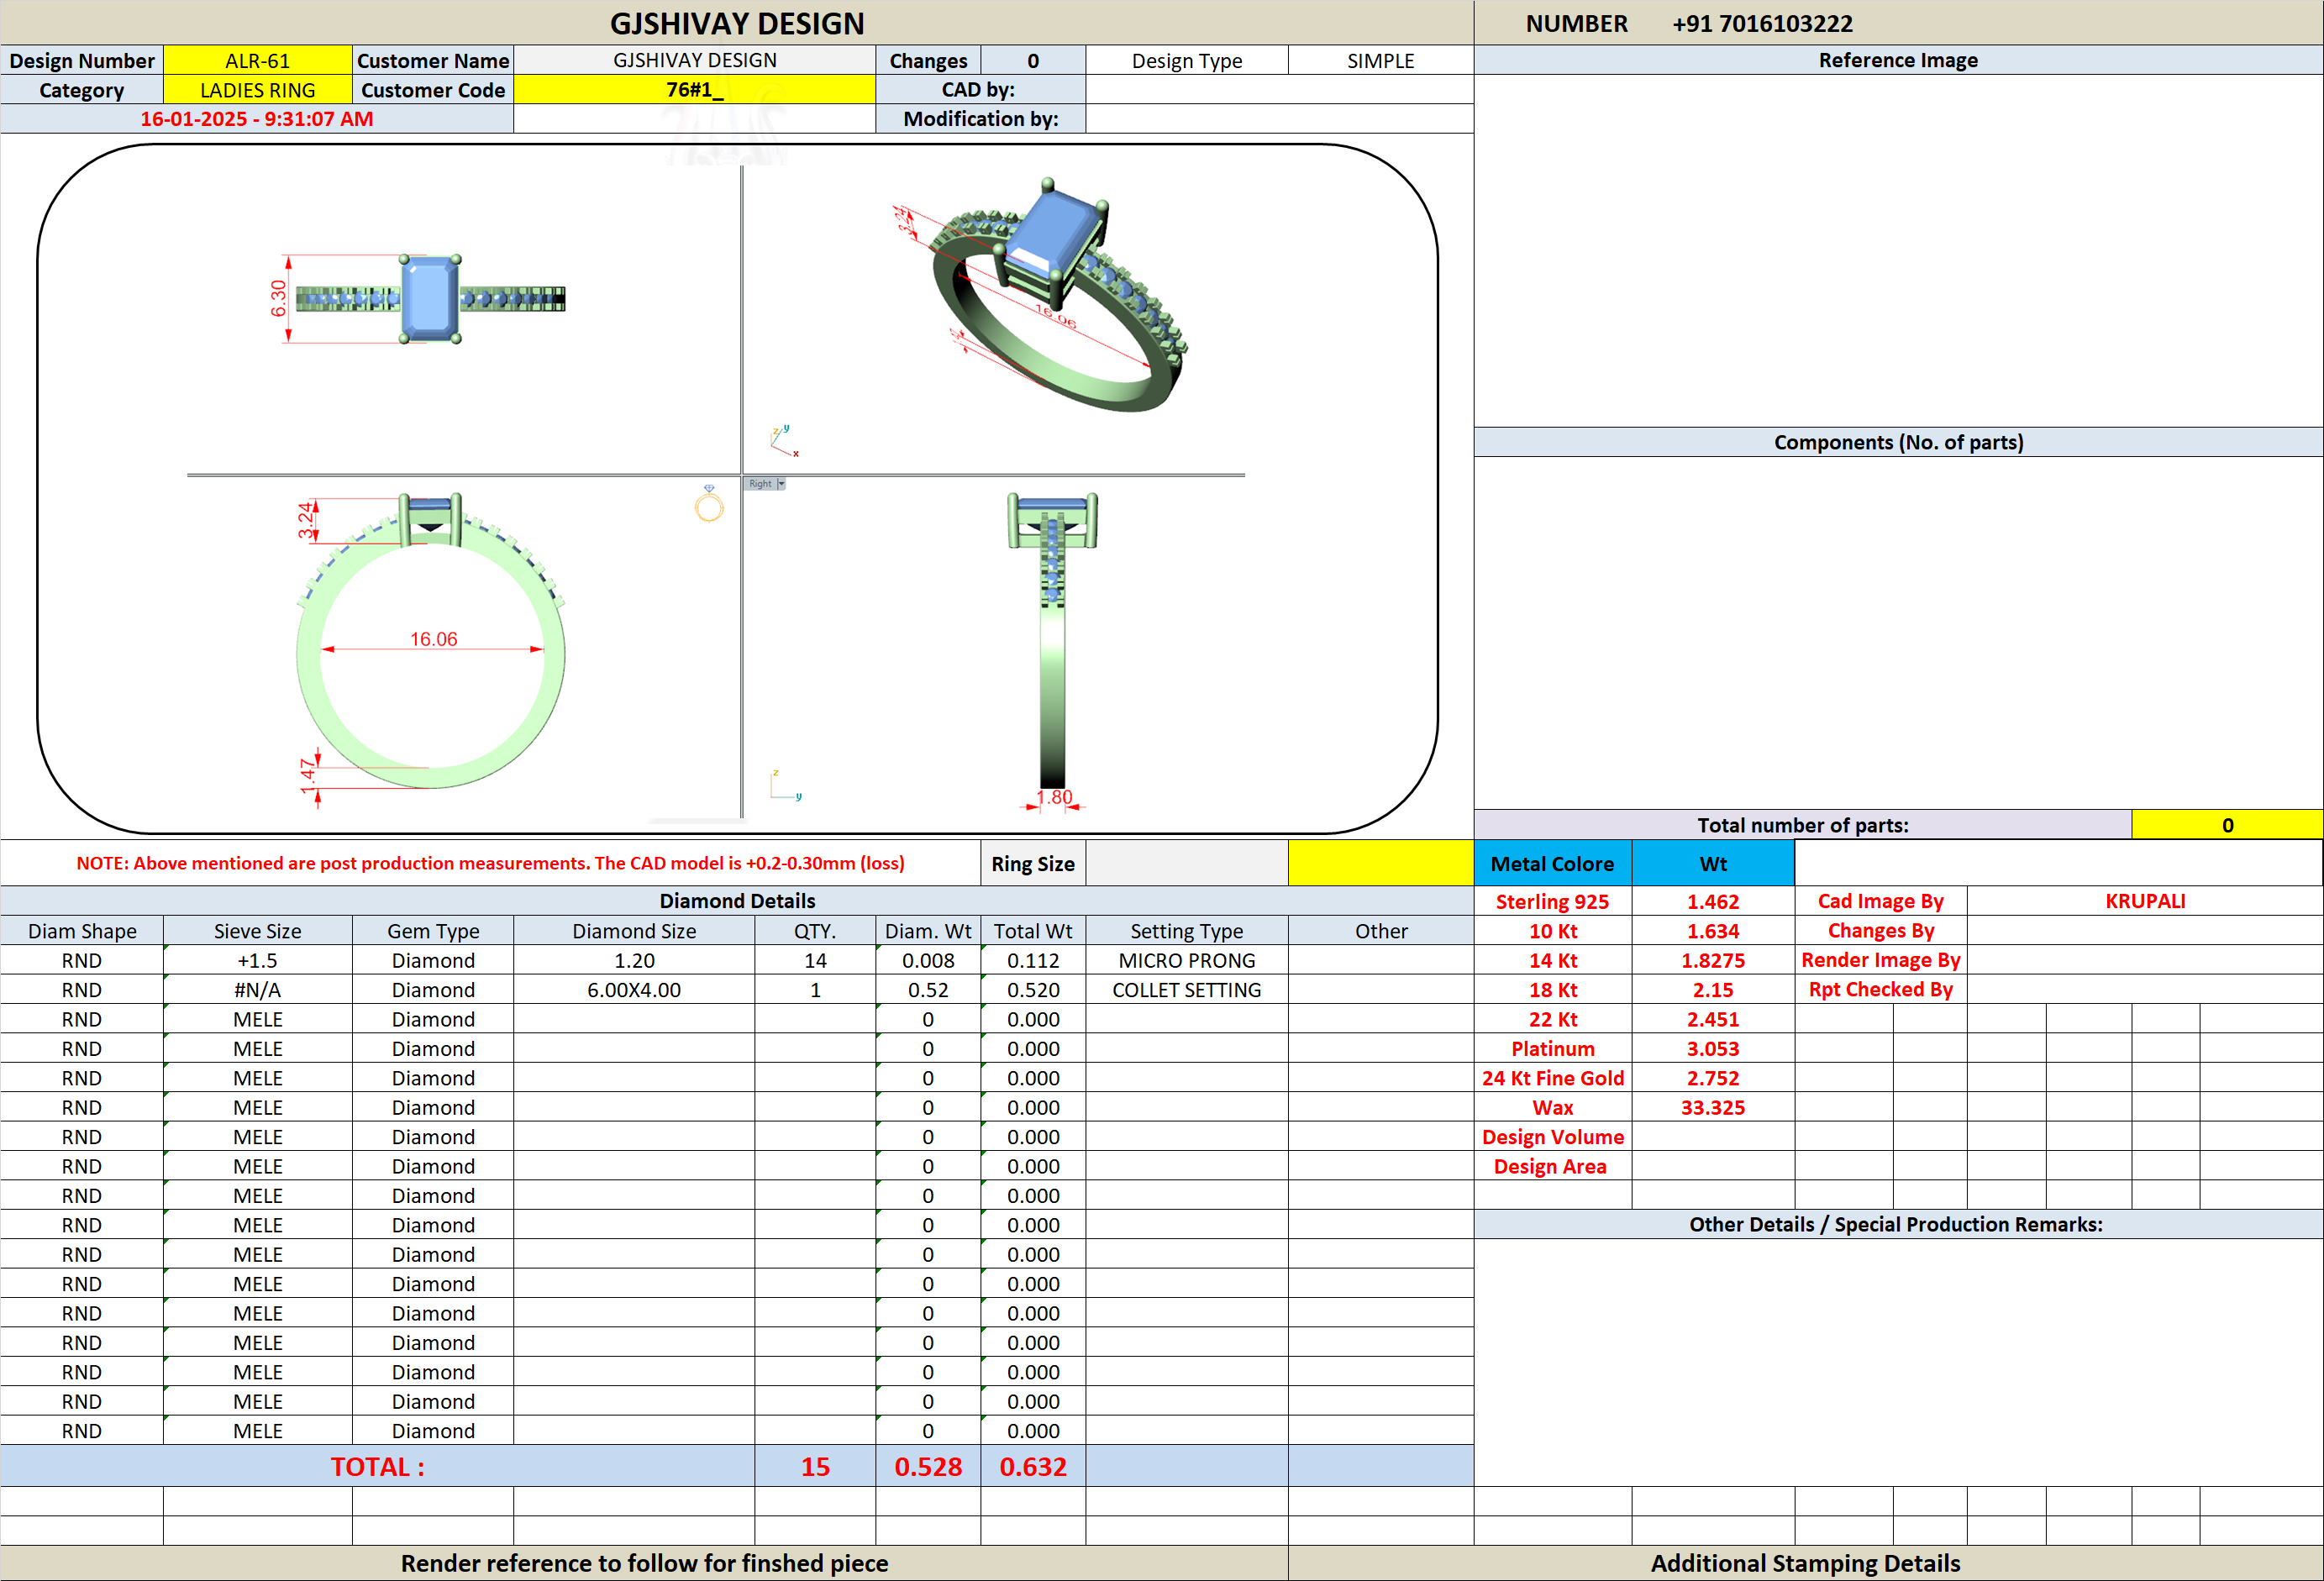This screenshot has width=2324, height=1581.
Task: Click the 0.112 total weight cell
Action: (1033, 960)
